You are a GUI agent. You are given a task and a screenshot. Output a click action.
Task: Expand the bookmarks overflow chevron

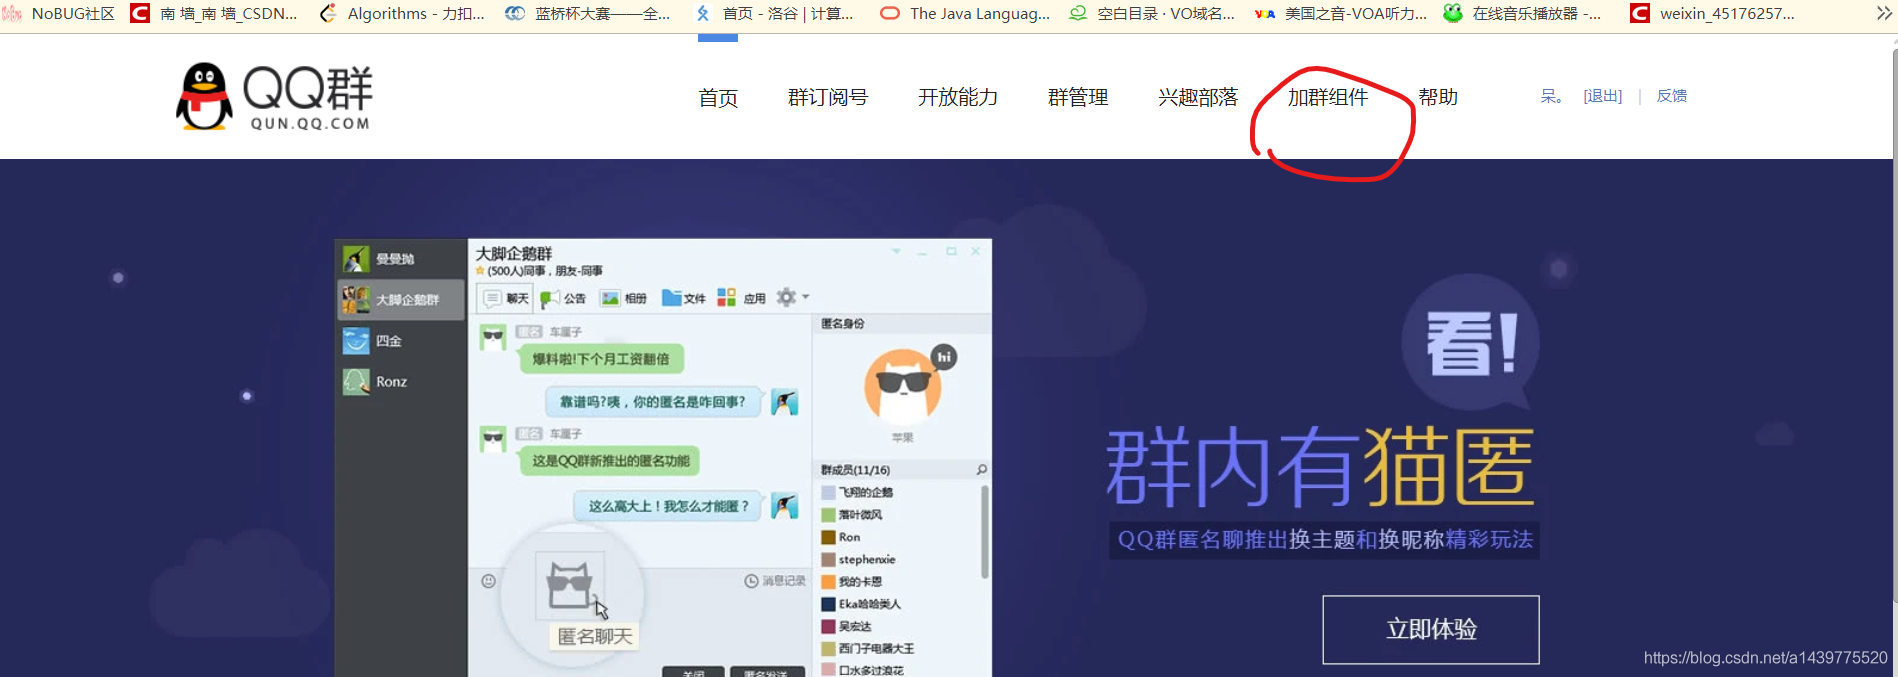[x=1884, y=13]
